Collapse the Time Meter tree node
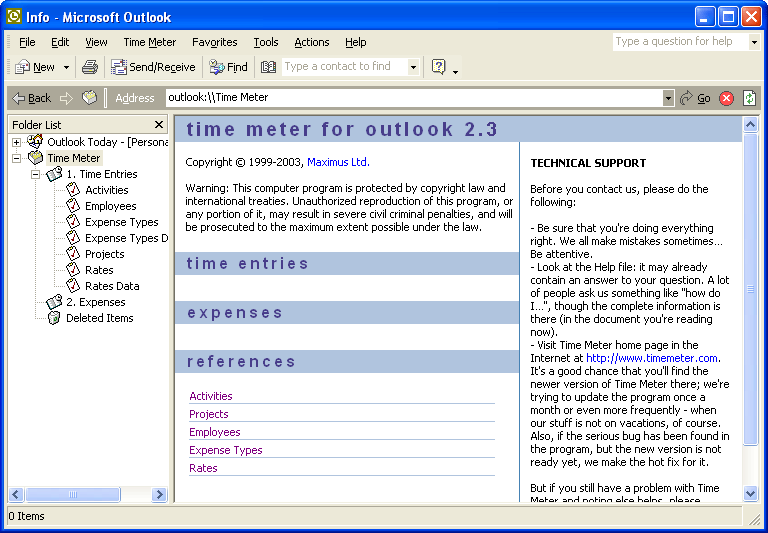The width and height of the screenshot is (768, 533). click(x=17, y=158)
